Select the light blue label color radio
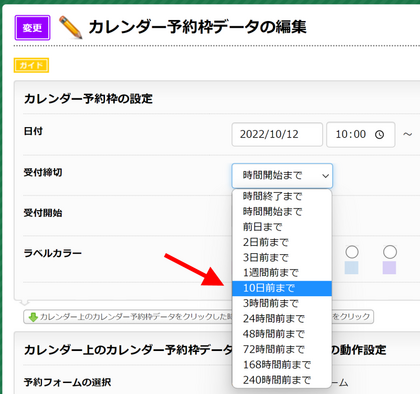420x394 pixels. tap(352, 252)
